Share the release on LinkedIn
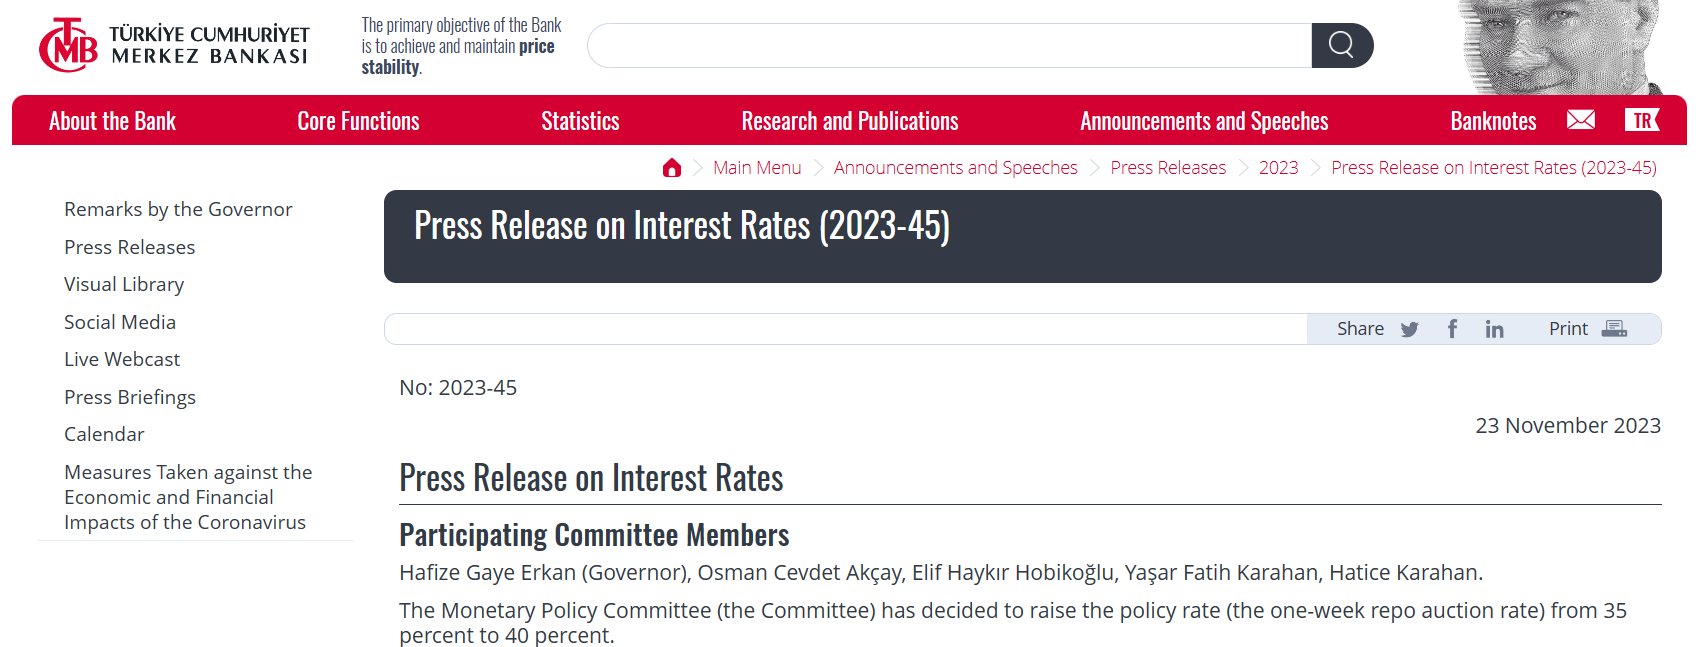This screenshot has width=1704, height=647. (x=1494, y=329)
